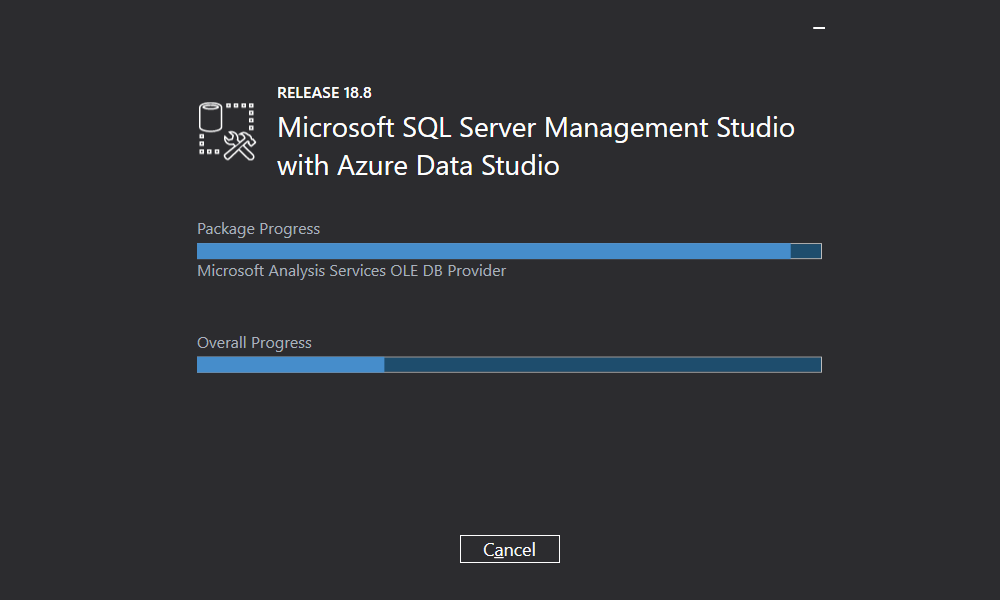Cancel the SSMS installation
Viewport: 1000px width, 600px height.
pos(510,549)
